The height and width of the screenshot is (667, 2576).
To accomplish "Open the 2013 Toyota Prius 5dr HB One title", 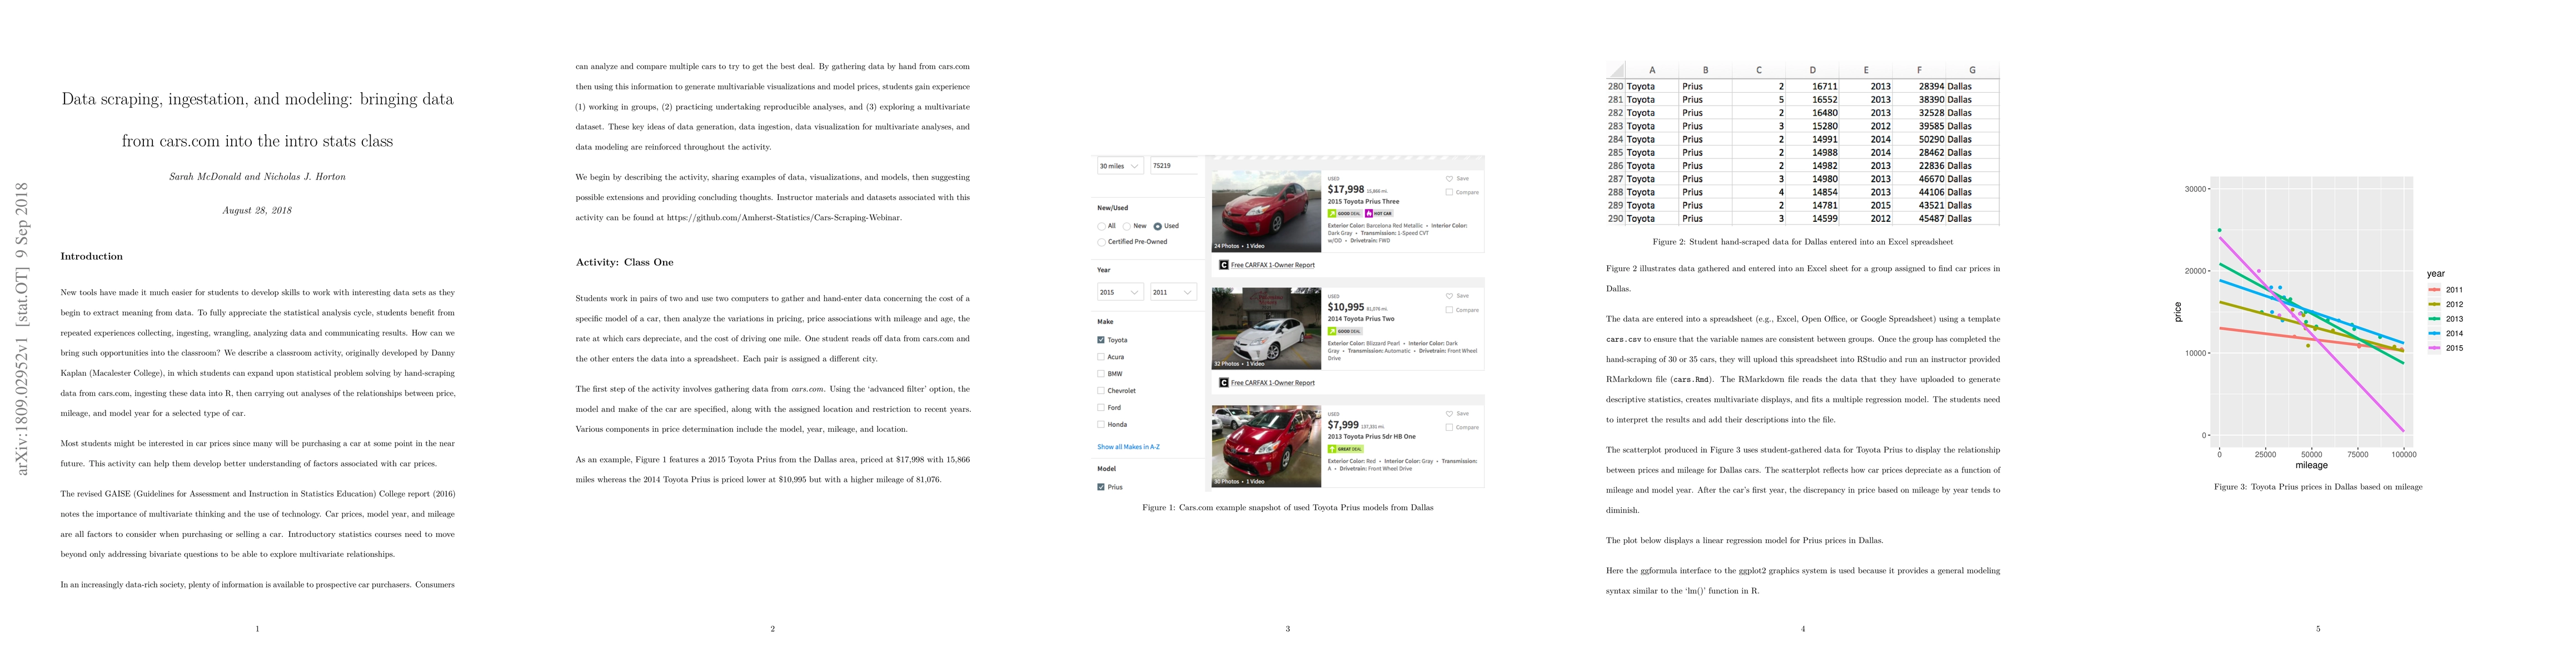I will tap(1372, 436).
